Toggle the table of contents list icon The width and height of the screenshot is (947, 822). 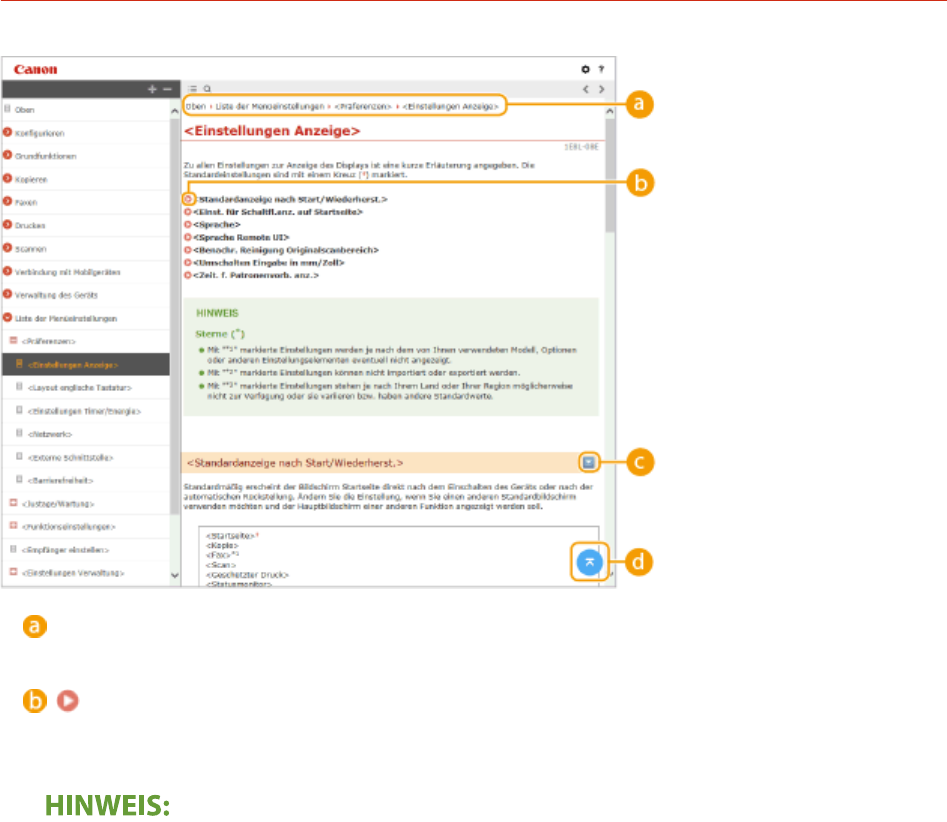click(193, 89)
